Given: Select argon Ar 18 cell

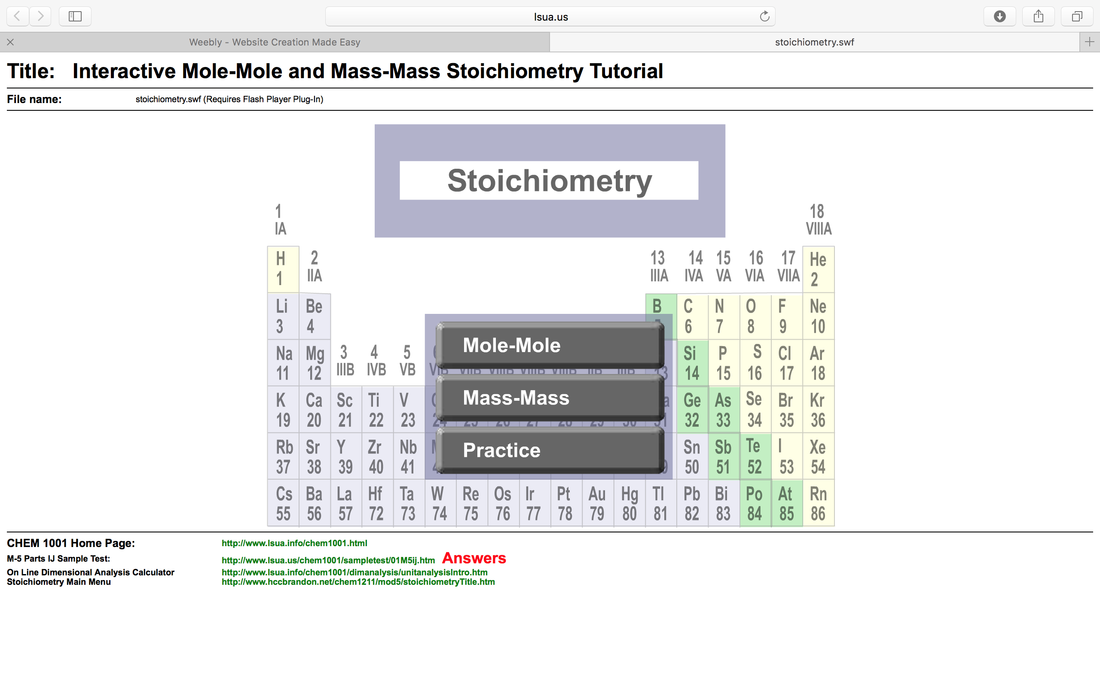Looking at the screenshot, I should [x=818, y=363].
